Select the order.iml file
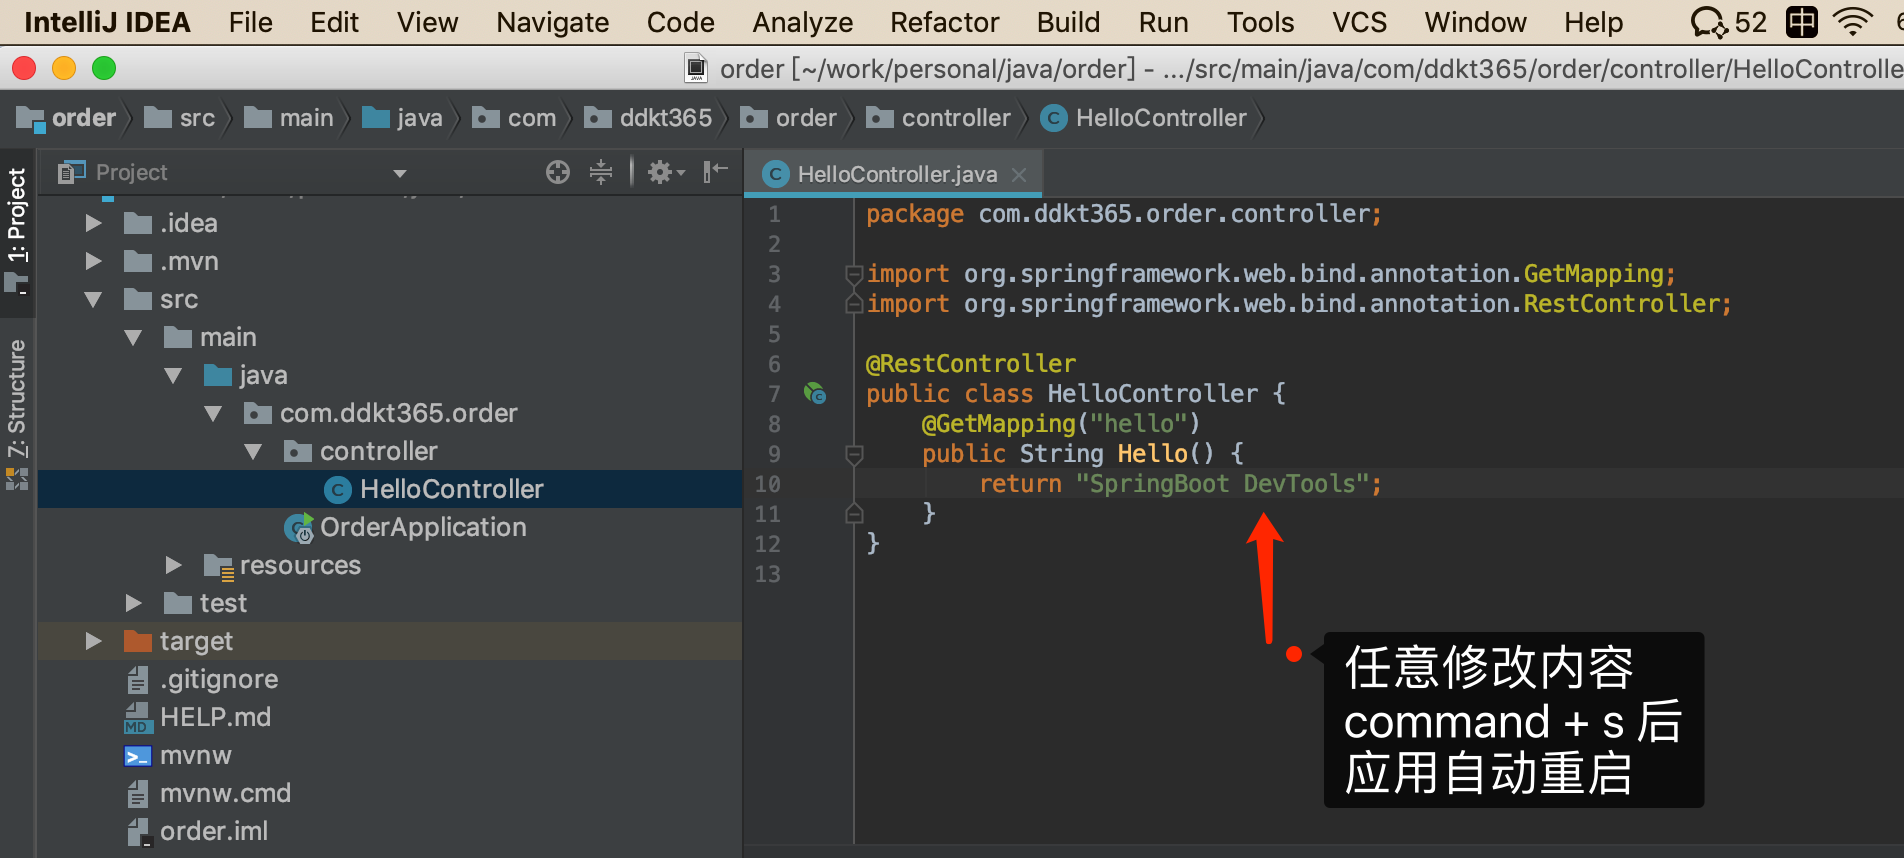Screen dimensions: 1904x858 [213, 831]
